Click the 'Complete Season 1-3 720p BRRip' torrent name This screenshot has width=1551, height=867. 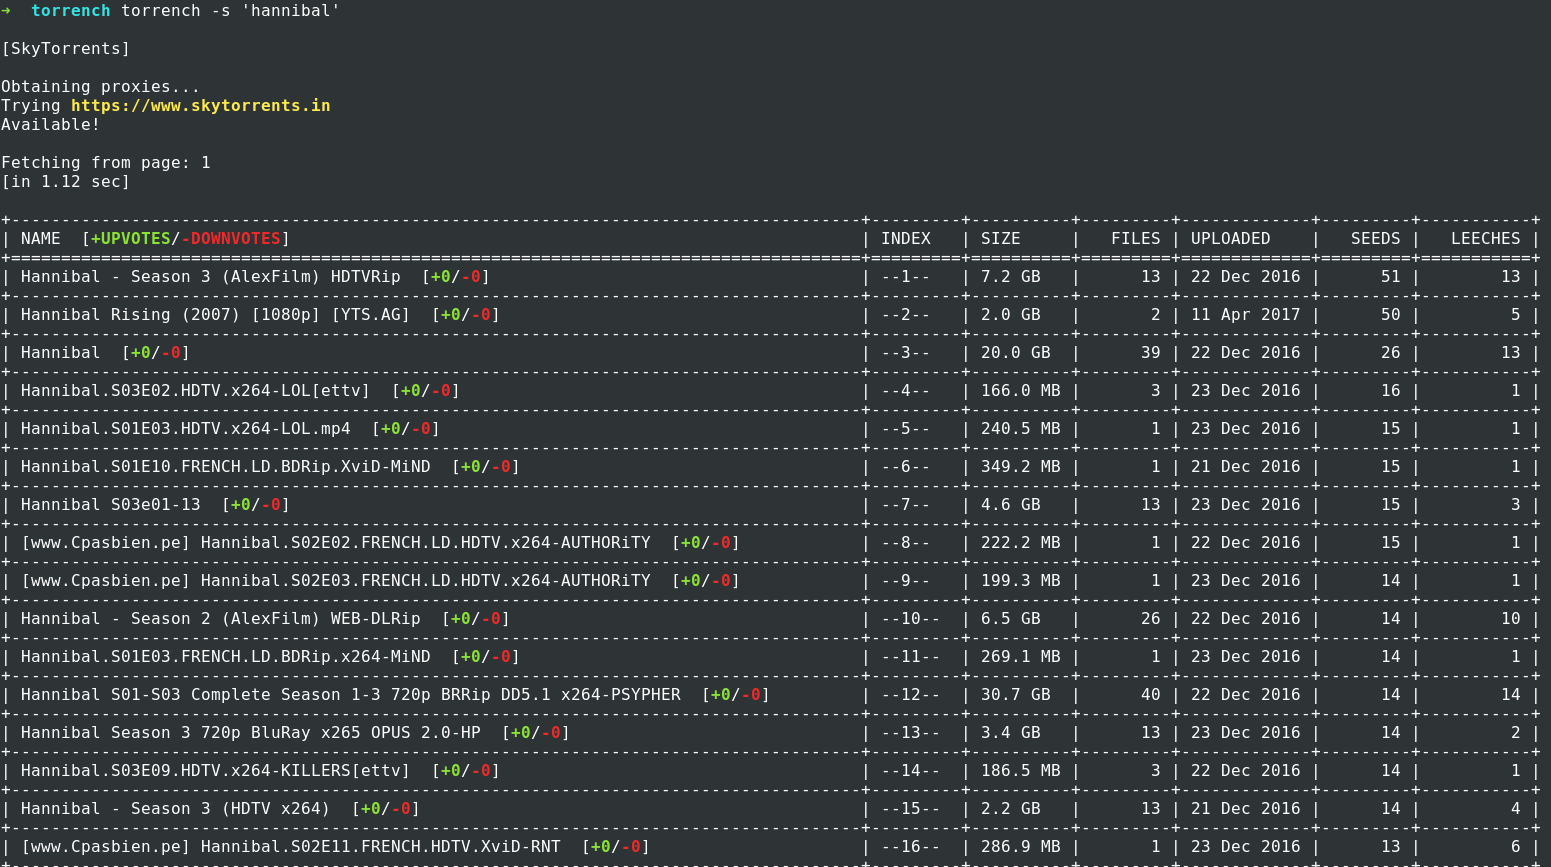(x=351, y=694)
